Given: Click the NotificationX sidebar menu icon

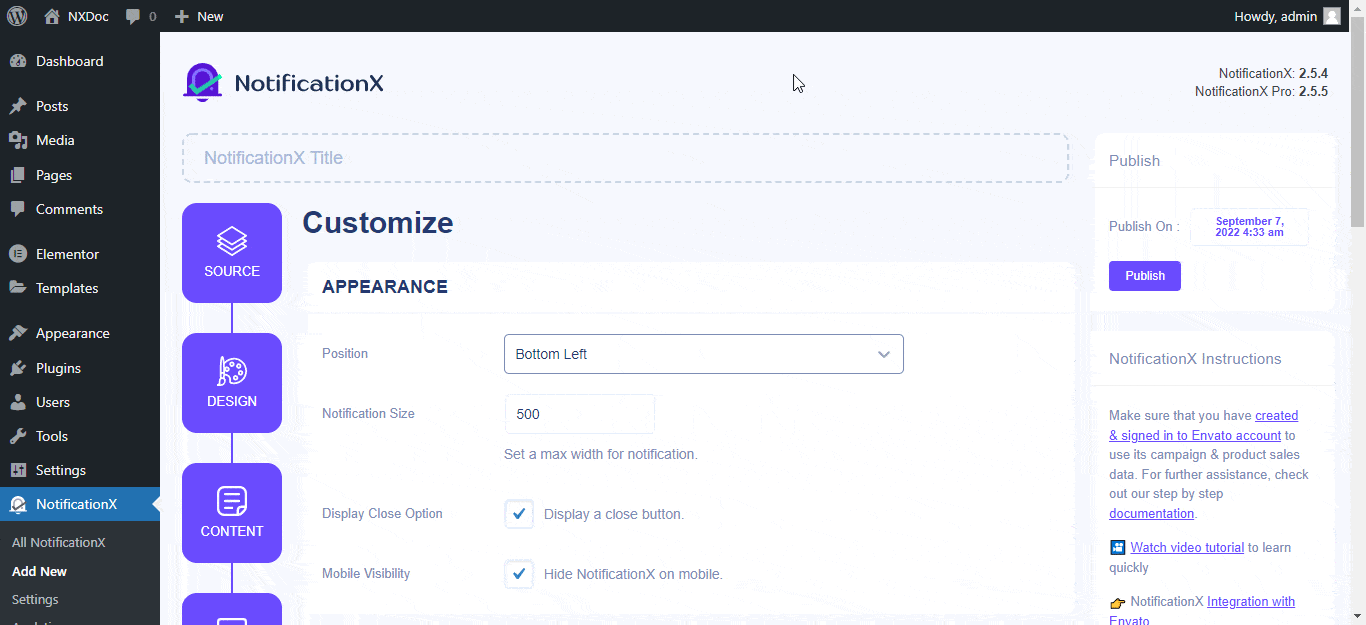Looking at the screenshot, I should point(18,504).
